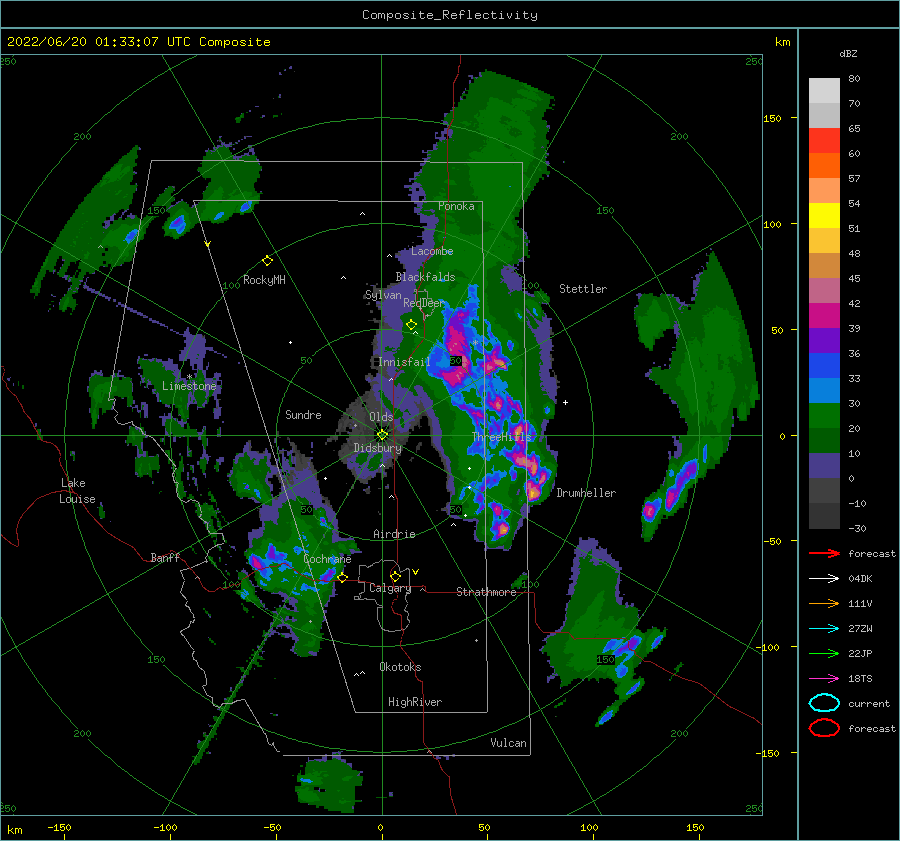Viewport: 900px width, 841px height.
Task: Click the Limestone label
Action: [x=189, y=386]
